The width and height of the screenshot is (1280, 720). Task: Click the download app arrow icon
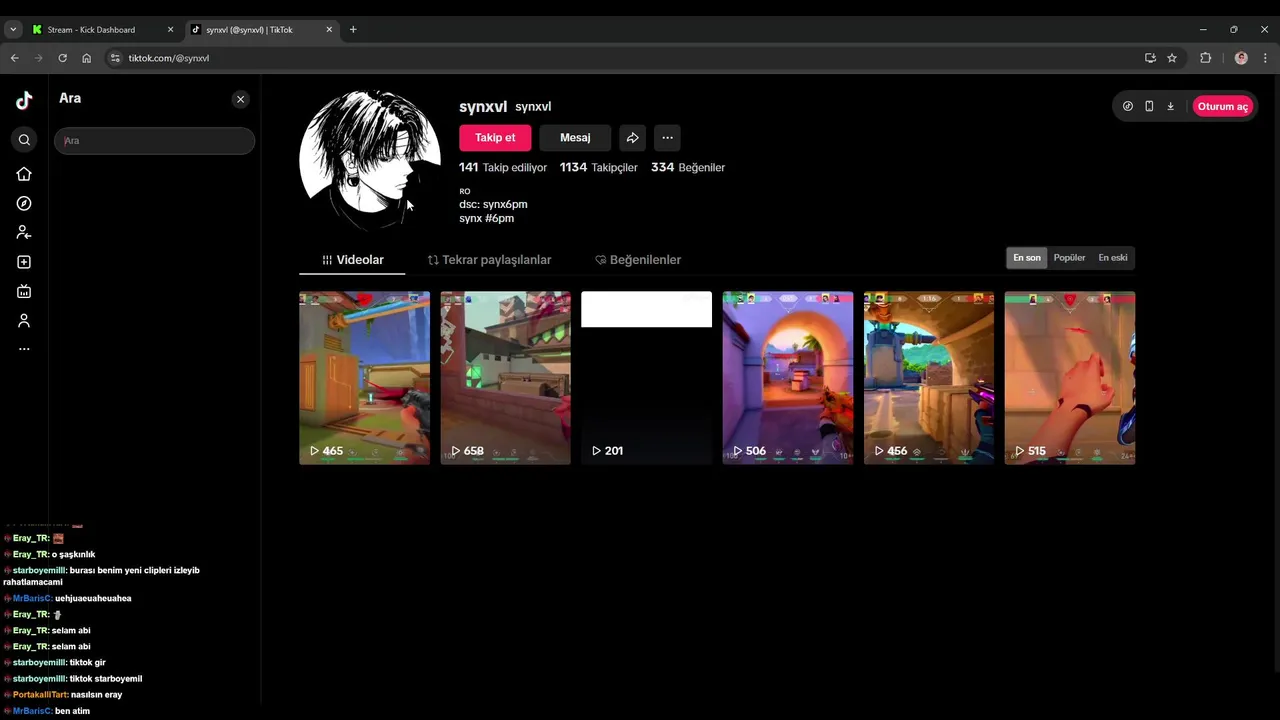1170,106
